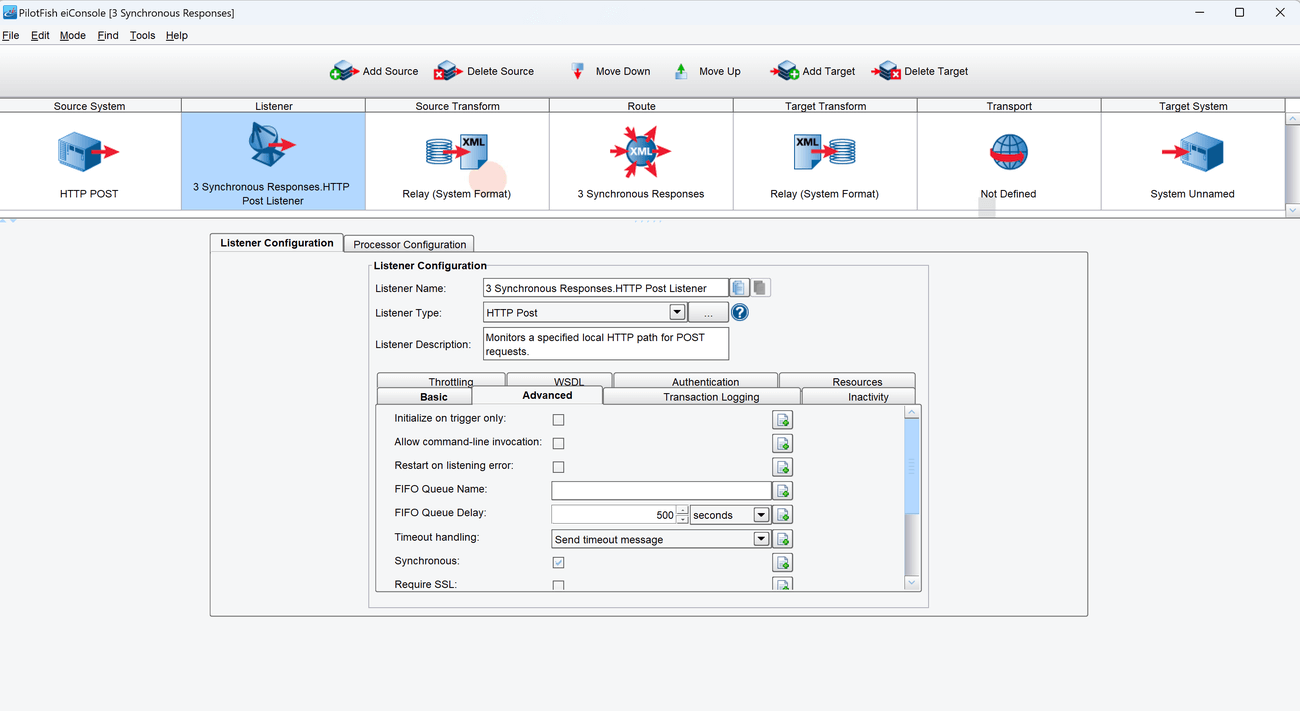The image size is (1300, 711).
Task: Open the 3 Synchronous Responses route icon
Action: (640, 152)
